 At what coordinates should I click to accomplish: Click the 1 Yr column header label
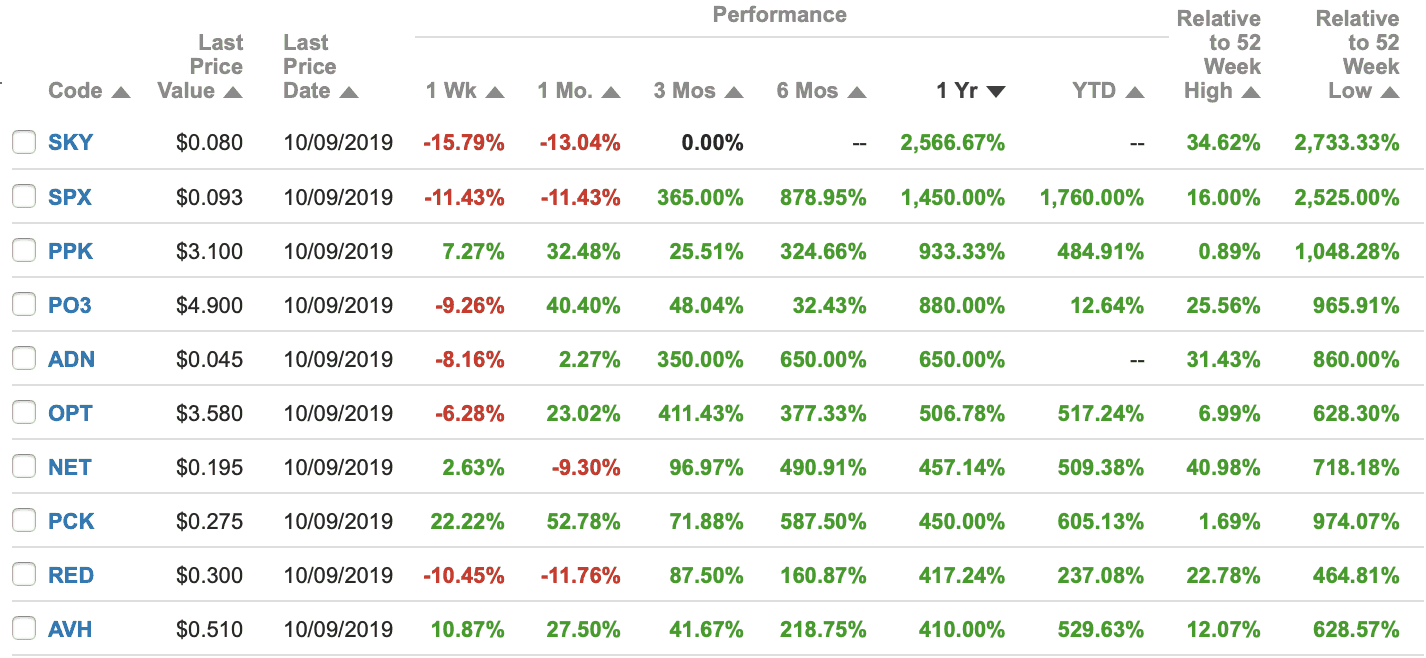[956, 91]
